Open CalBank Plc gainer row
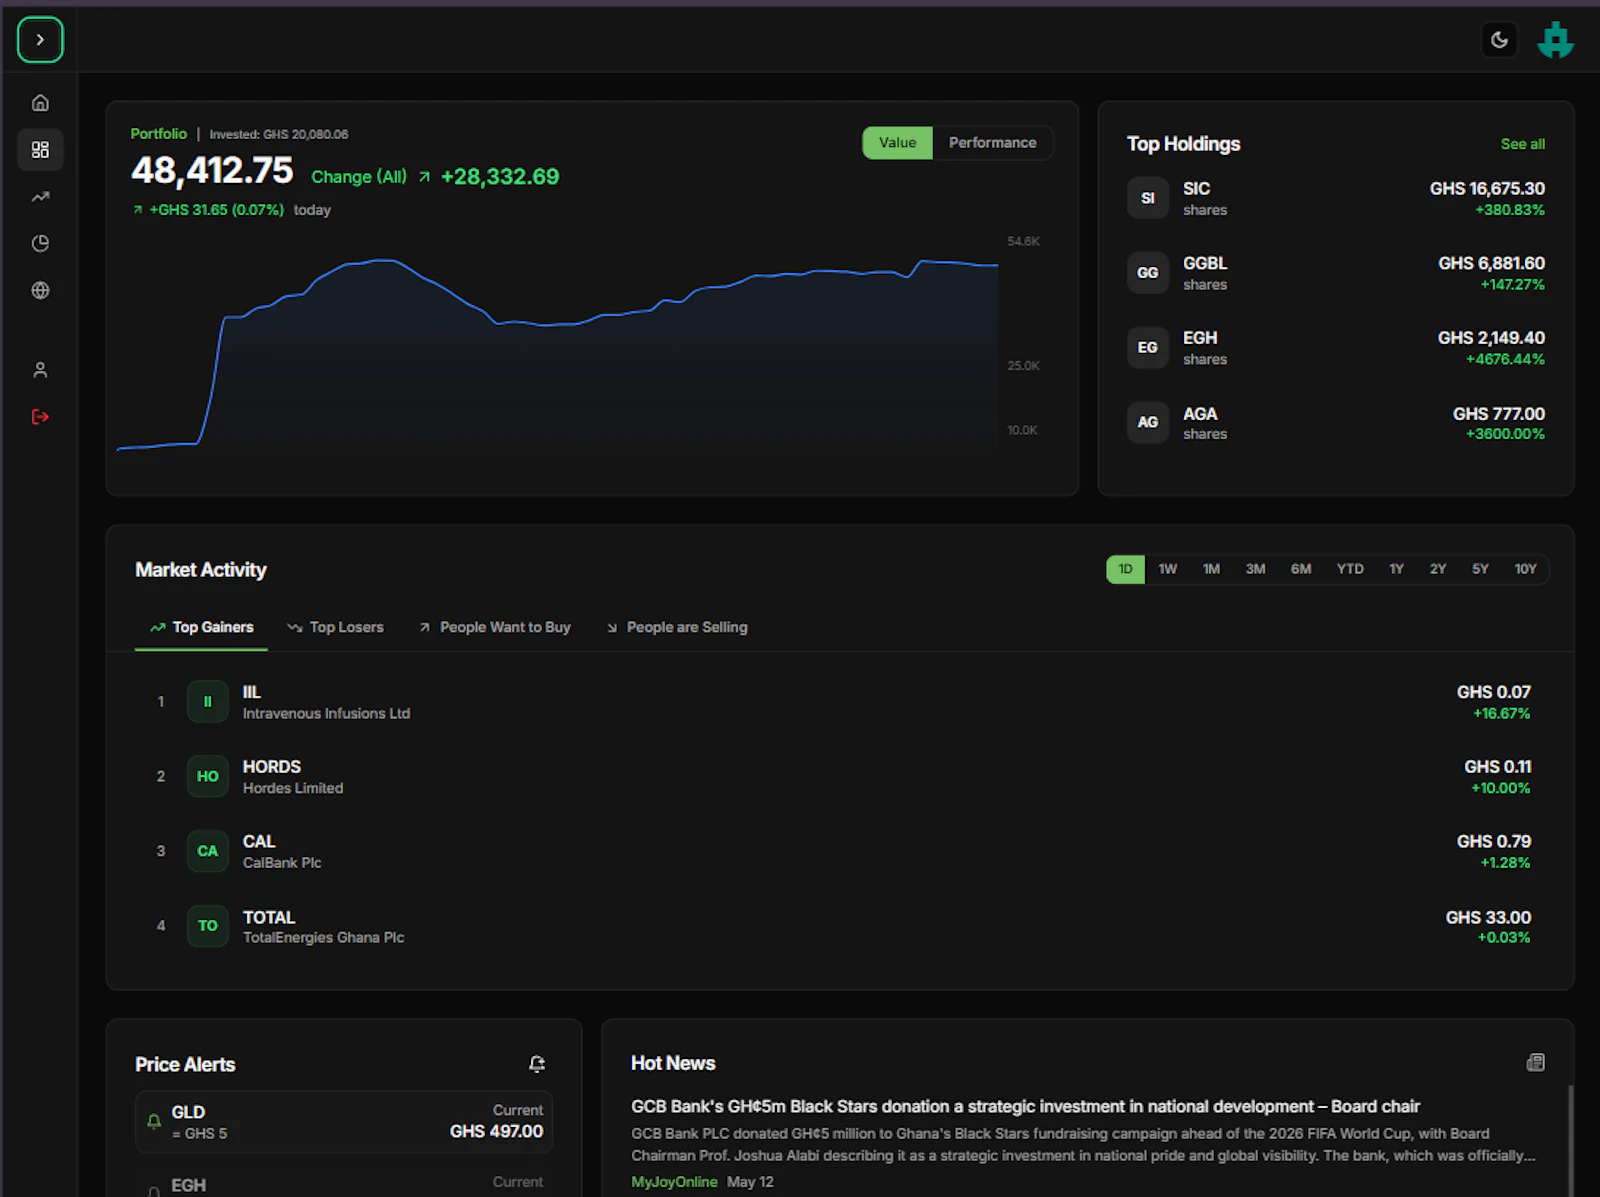1600x1197 pixels. coord(840,851)
